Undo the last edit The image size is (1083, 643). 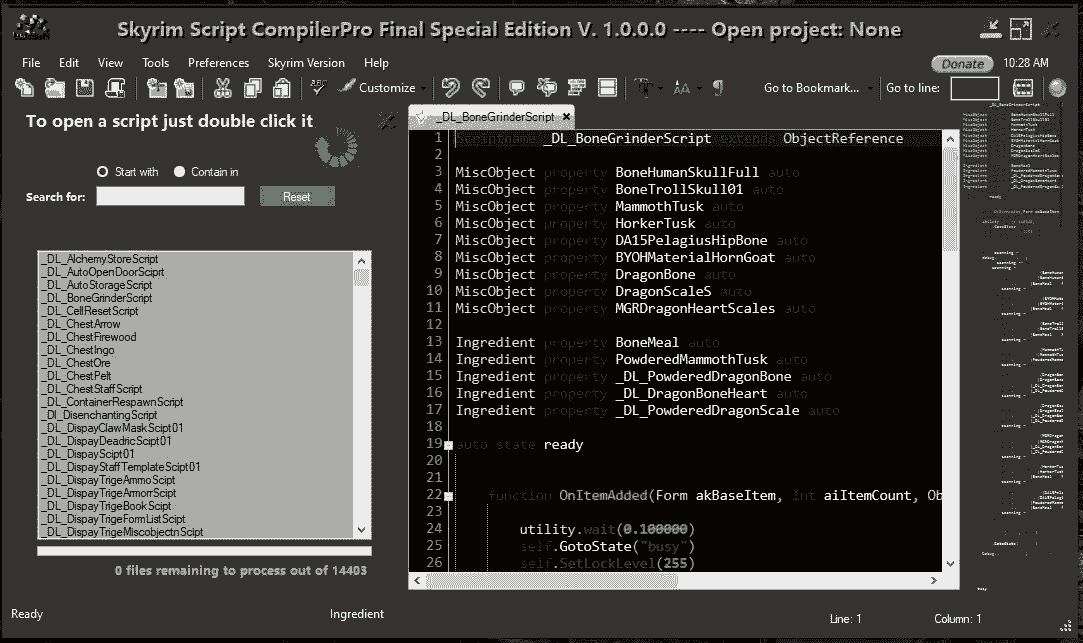450,88
